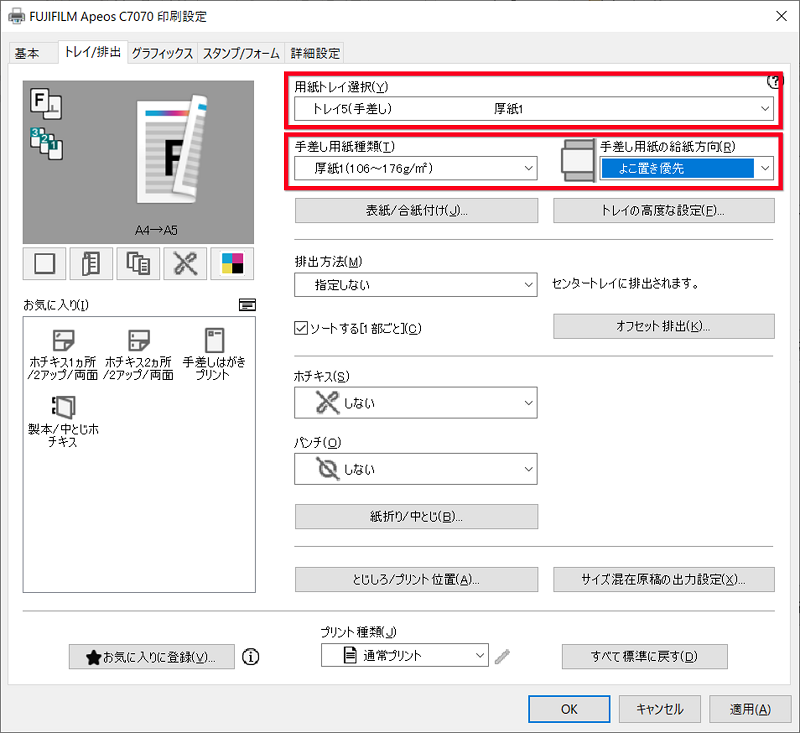800x733 pixels.
Task: Open the 手差し用紙種類 dropdown
Action: 415,169
